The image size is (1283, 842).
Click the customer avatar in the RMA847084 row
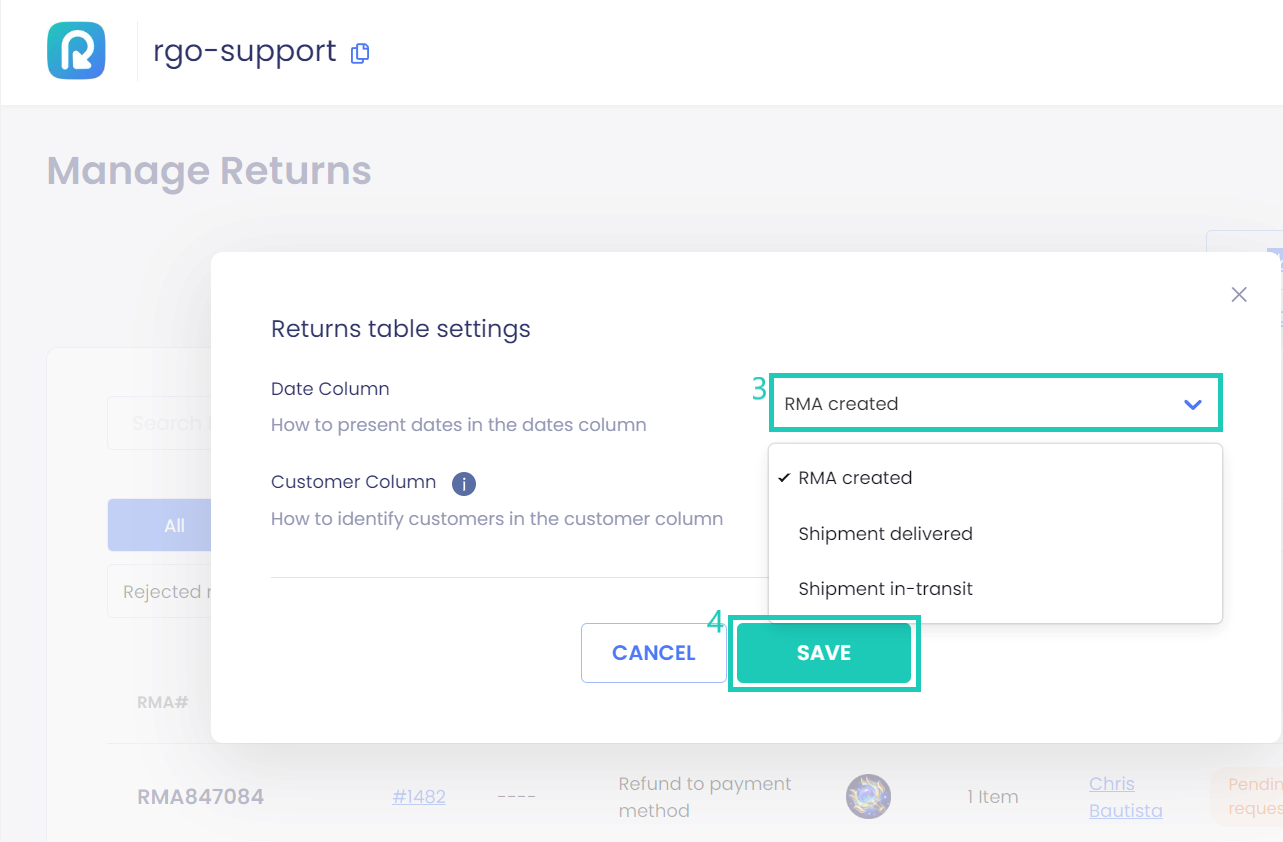pyautogui.click(x=868, y=796)
